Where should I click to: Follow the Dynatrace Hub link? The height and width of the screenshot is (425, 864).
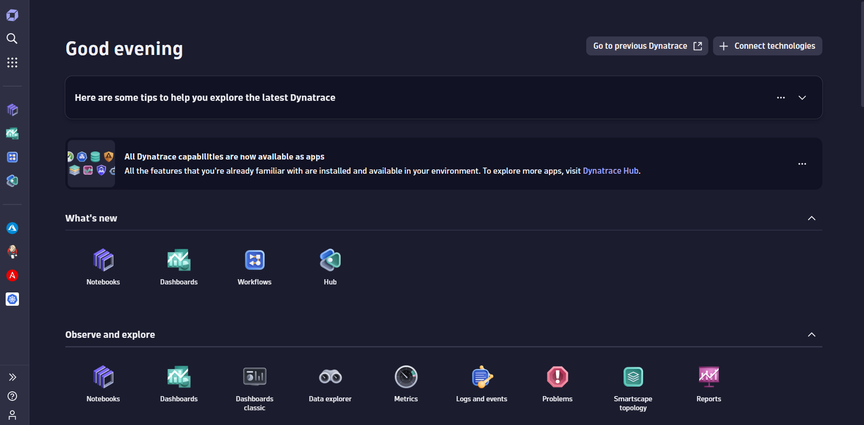point(611,171)
